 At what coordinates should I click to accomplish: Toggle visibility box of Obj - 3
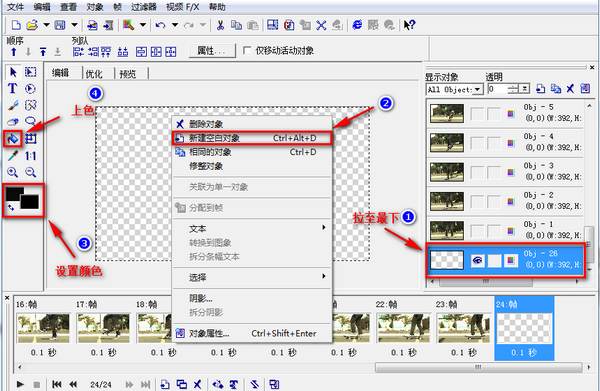point(477,173)
